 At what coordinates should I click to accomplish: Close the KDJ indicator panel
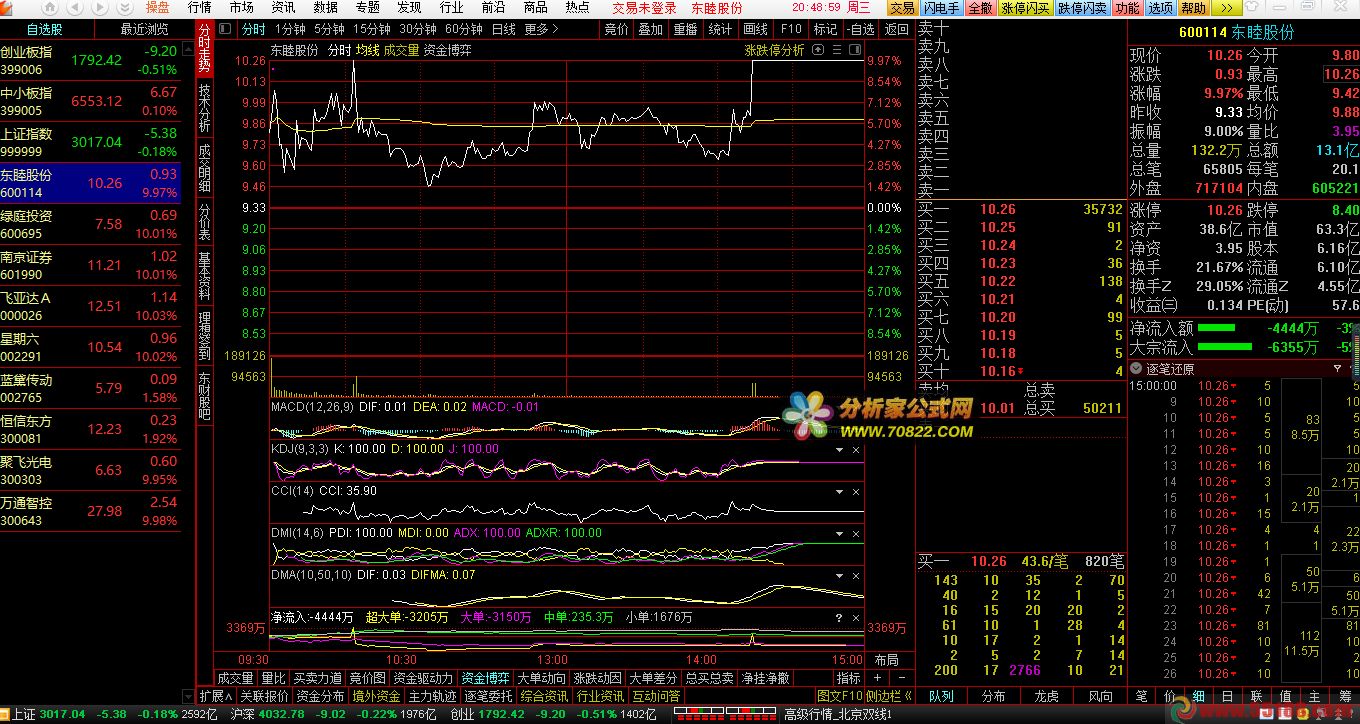tap(856, 450)
